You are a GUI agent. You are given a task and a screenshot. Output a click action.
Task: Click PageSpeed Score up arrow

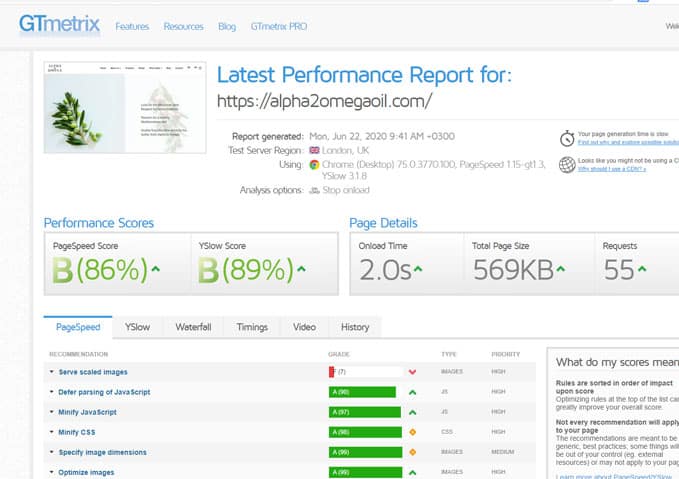(156, 269)
